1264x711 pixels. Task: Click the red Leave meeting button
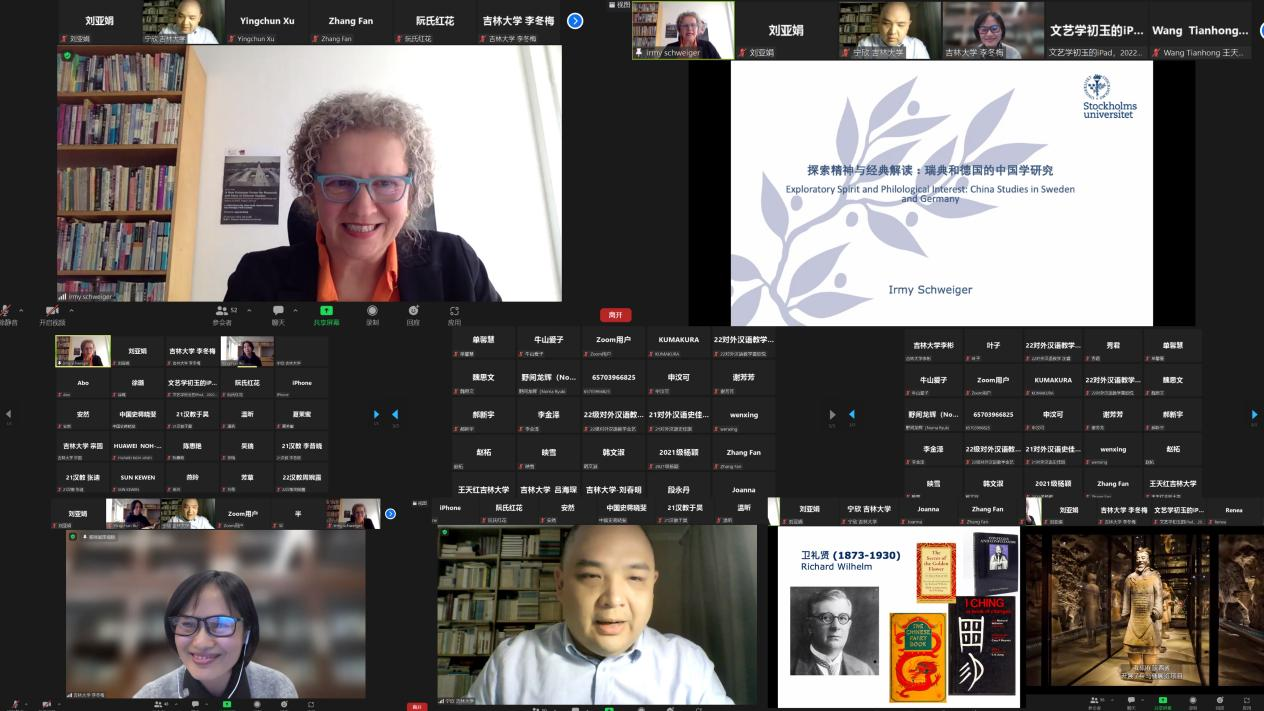point(615,315)
